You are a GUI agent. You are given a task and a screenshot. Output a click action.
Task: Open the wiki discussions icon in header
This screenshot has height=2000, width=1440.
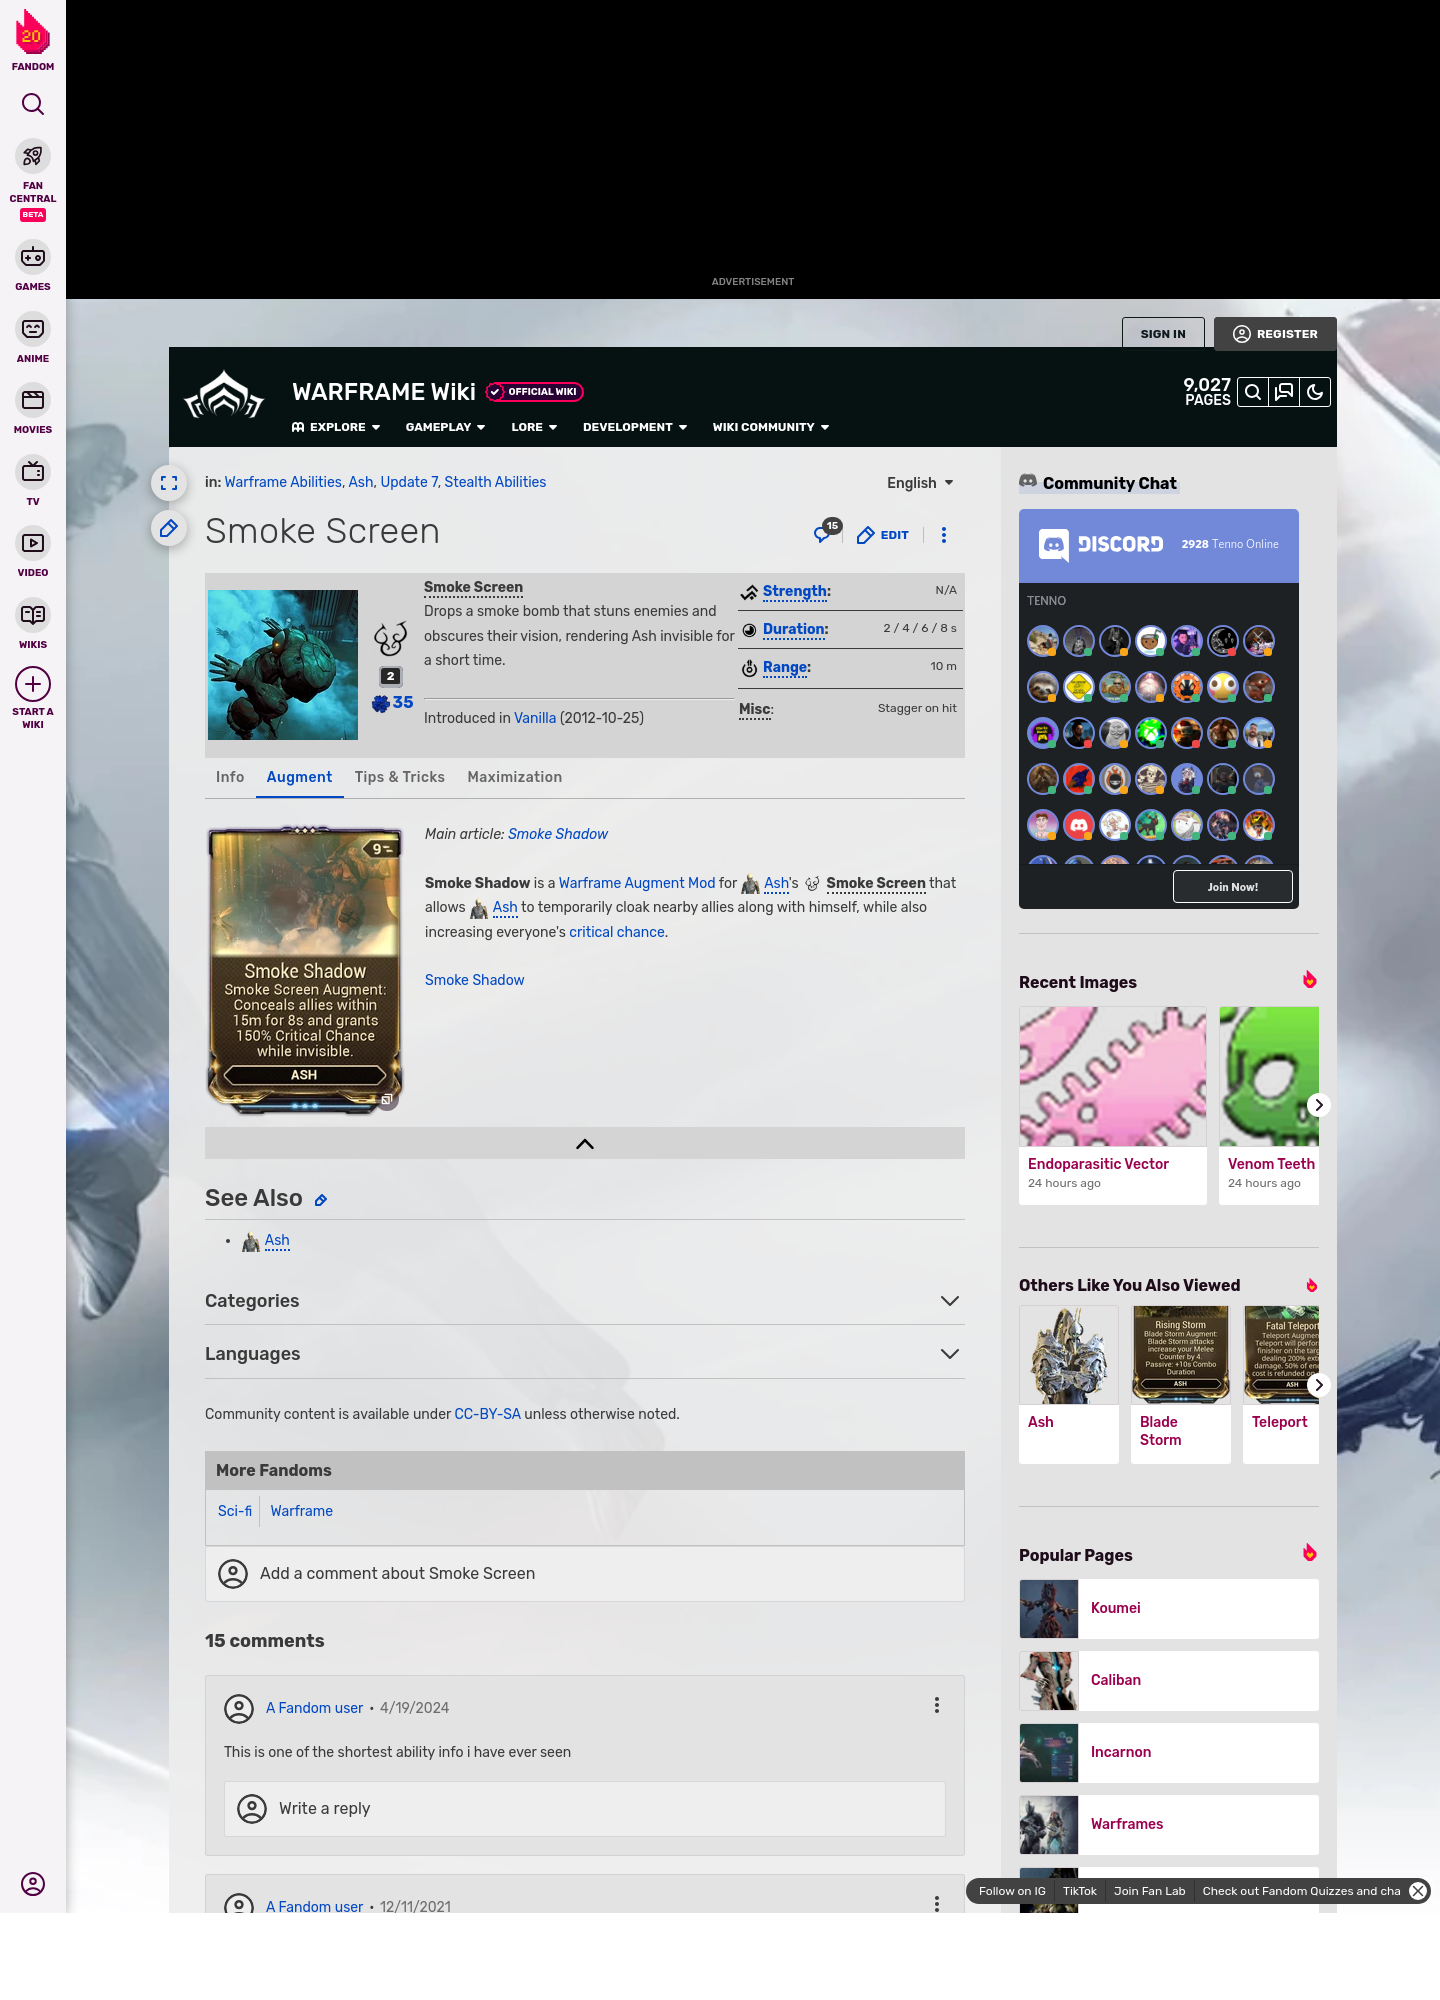1284,392
